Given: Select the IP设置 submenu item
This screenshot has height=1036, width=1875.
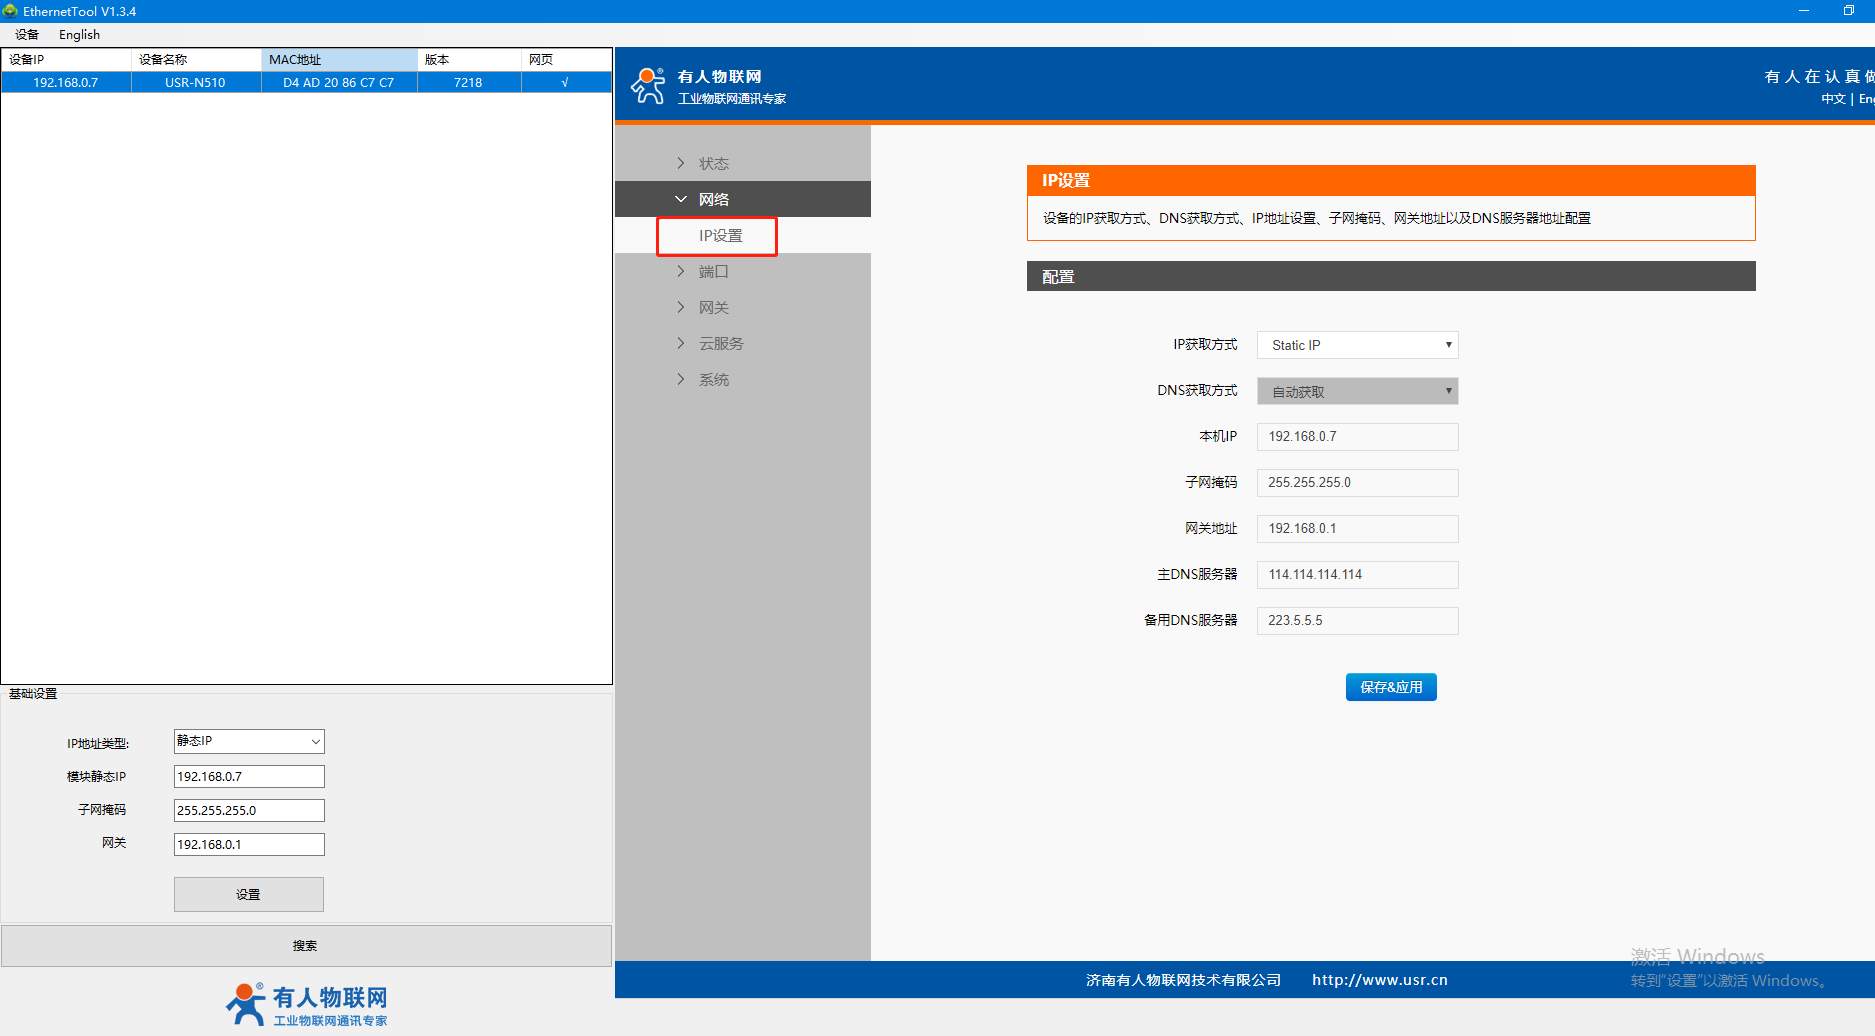Looking at the screenshot, I should 720,235.
